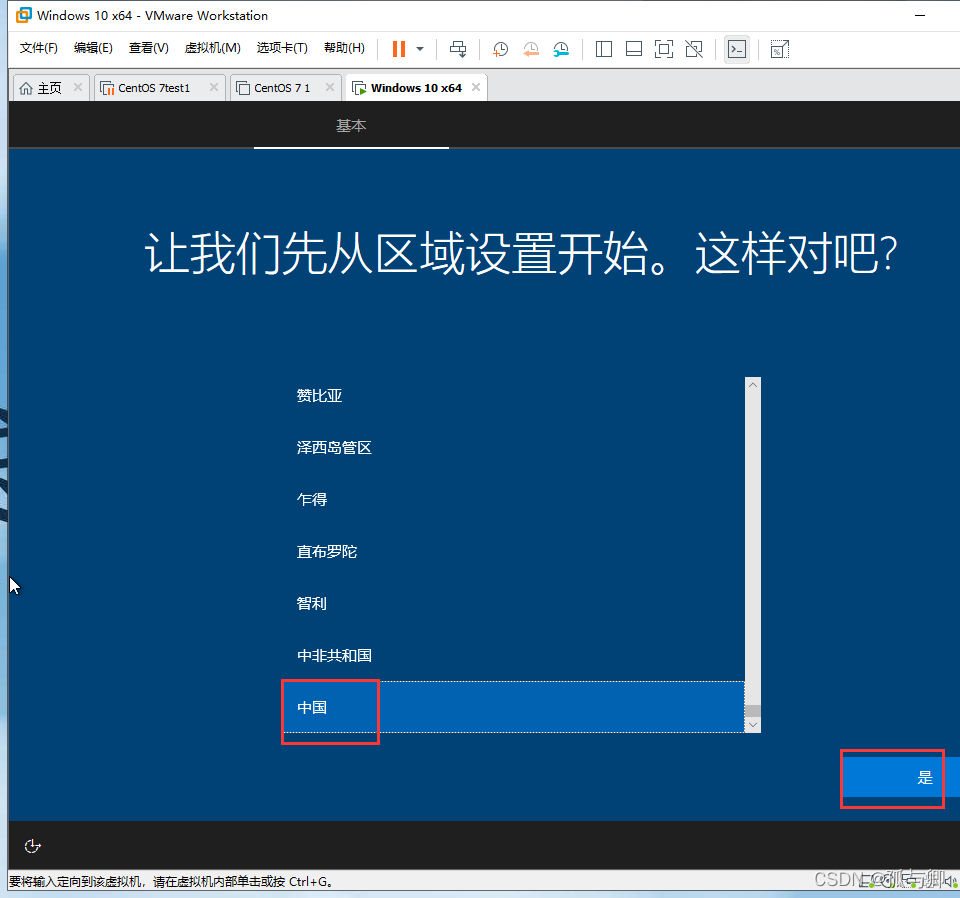Open the 编辑(E) menu
Screen dimensions: 960x898
pos(93,48)
